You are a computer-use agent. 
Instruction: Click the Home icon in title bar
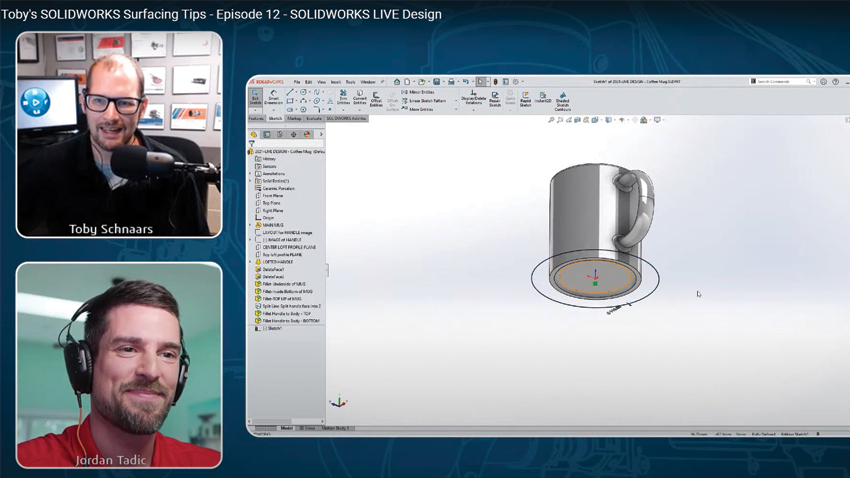(x=397, y=82)
